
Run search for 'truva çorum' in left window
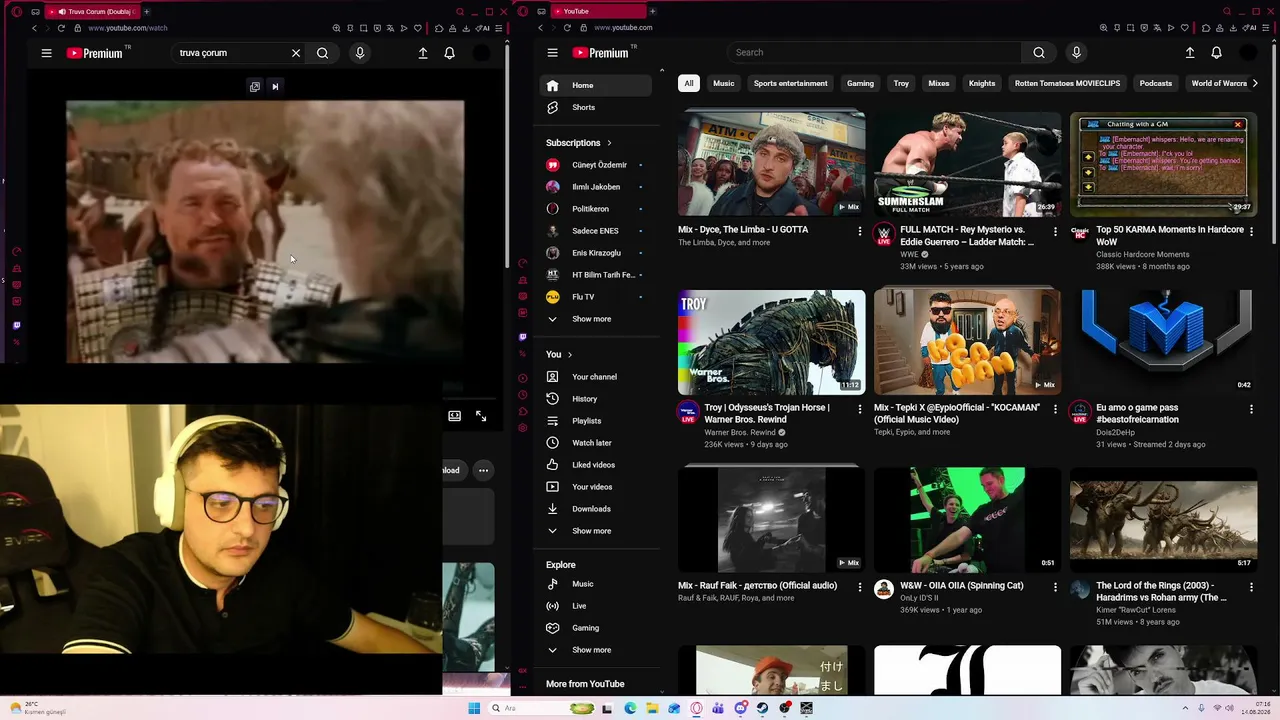322,53
